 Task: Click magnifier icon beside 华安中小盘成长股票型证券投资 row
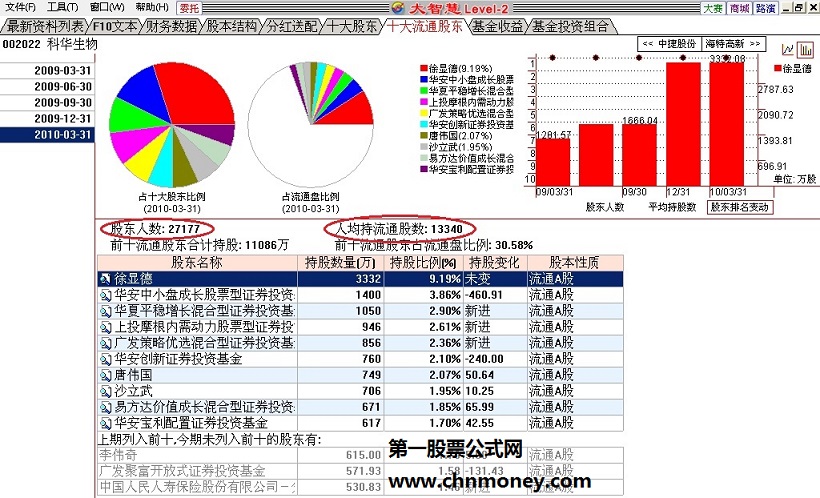click(x=105, y=295)
